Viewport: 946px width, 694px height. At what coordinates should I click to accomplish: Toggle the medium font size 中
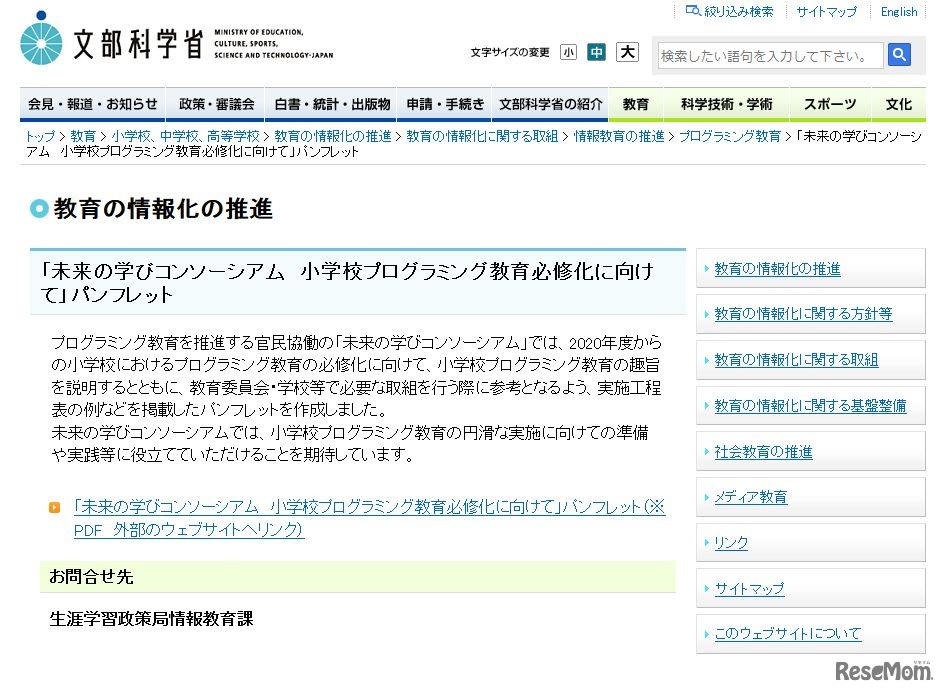tap(596, 53)
